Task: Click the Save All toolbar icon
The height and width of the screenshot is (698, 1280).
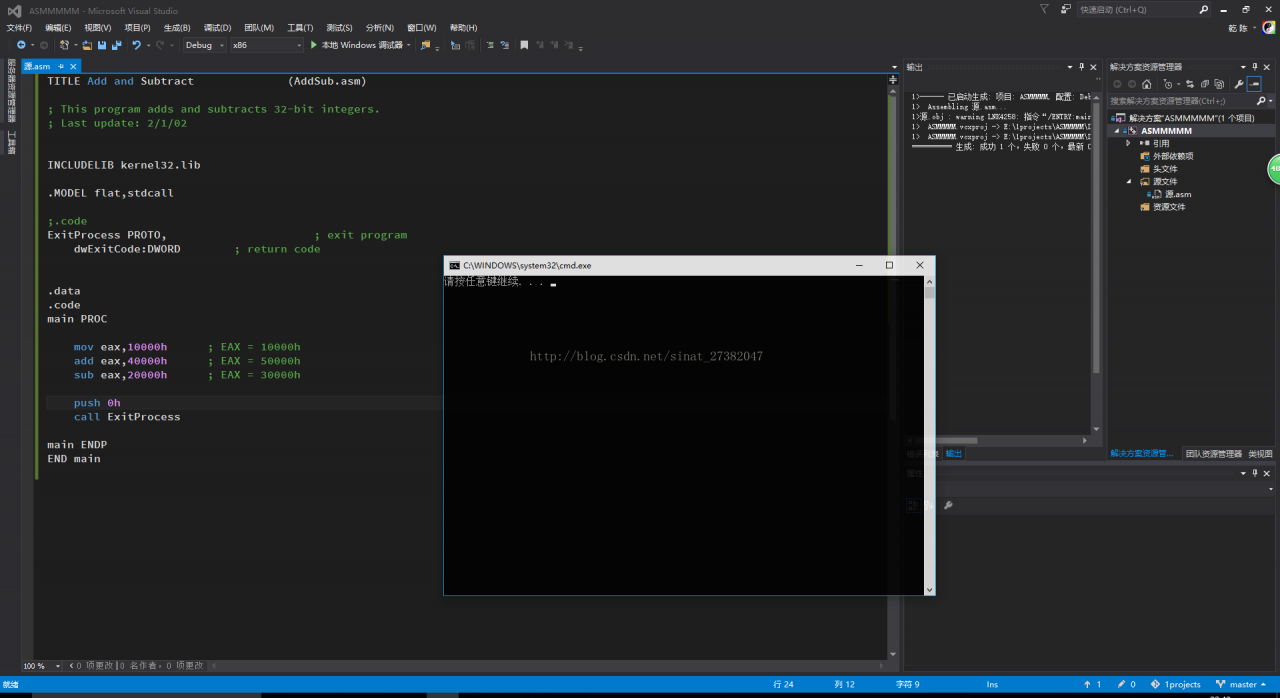Action: point(116,45)
